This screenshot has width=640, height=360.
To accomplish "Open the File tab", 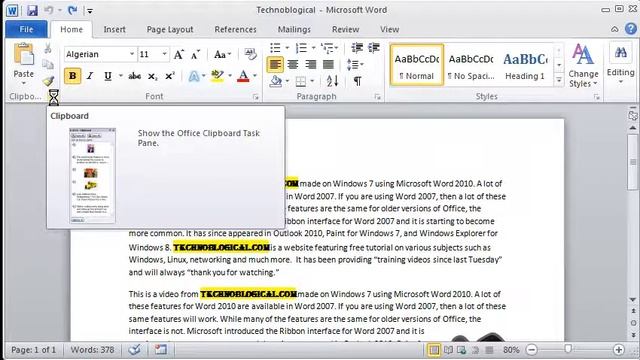I will tap(26, 29).
